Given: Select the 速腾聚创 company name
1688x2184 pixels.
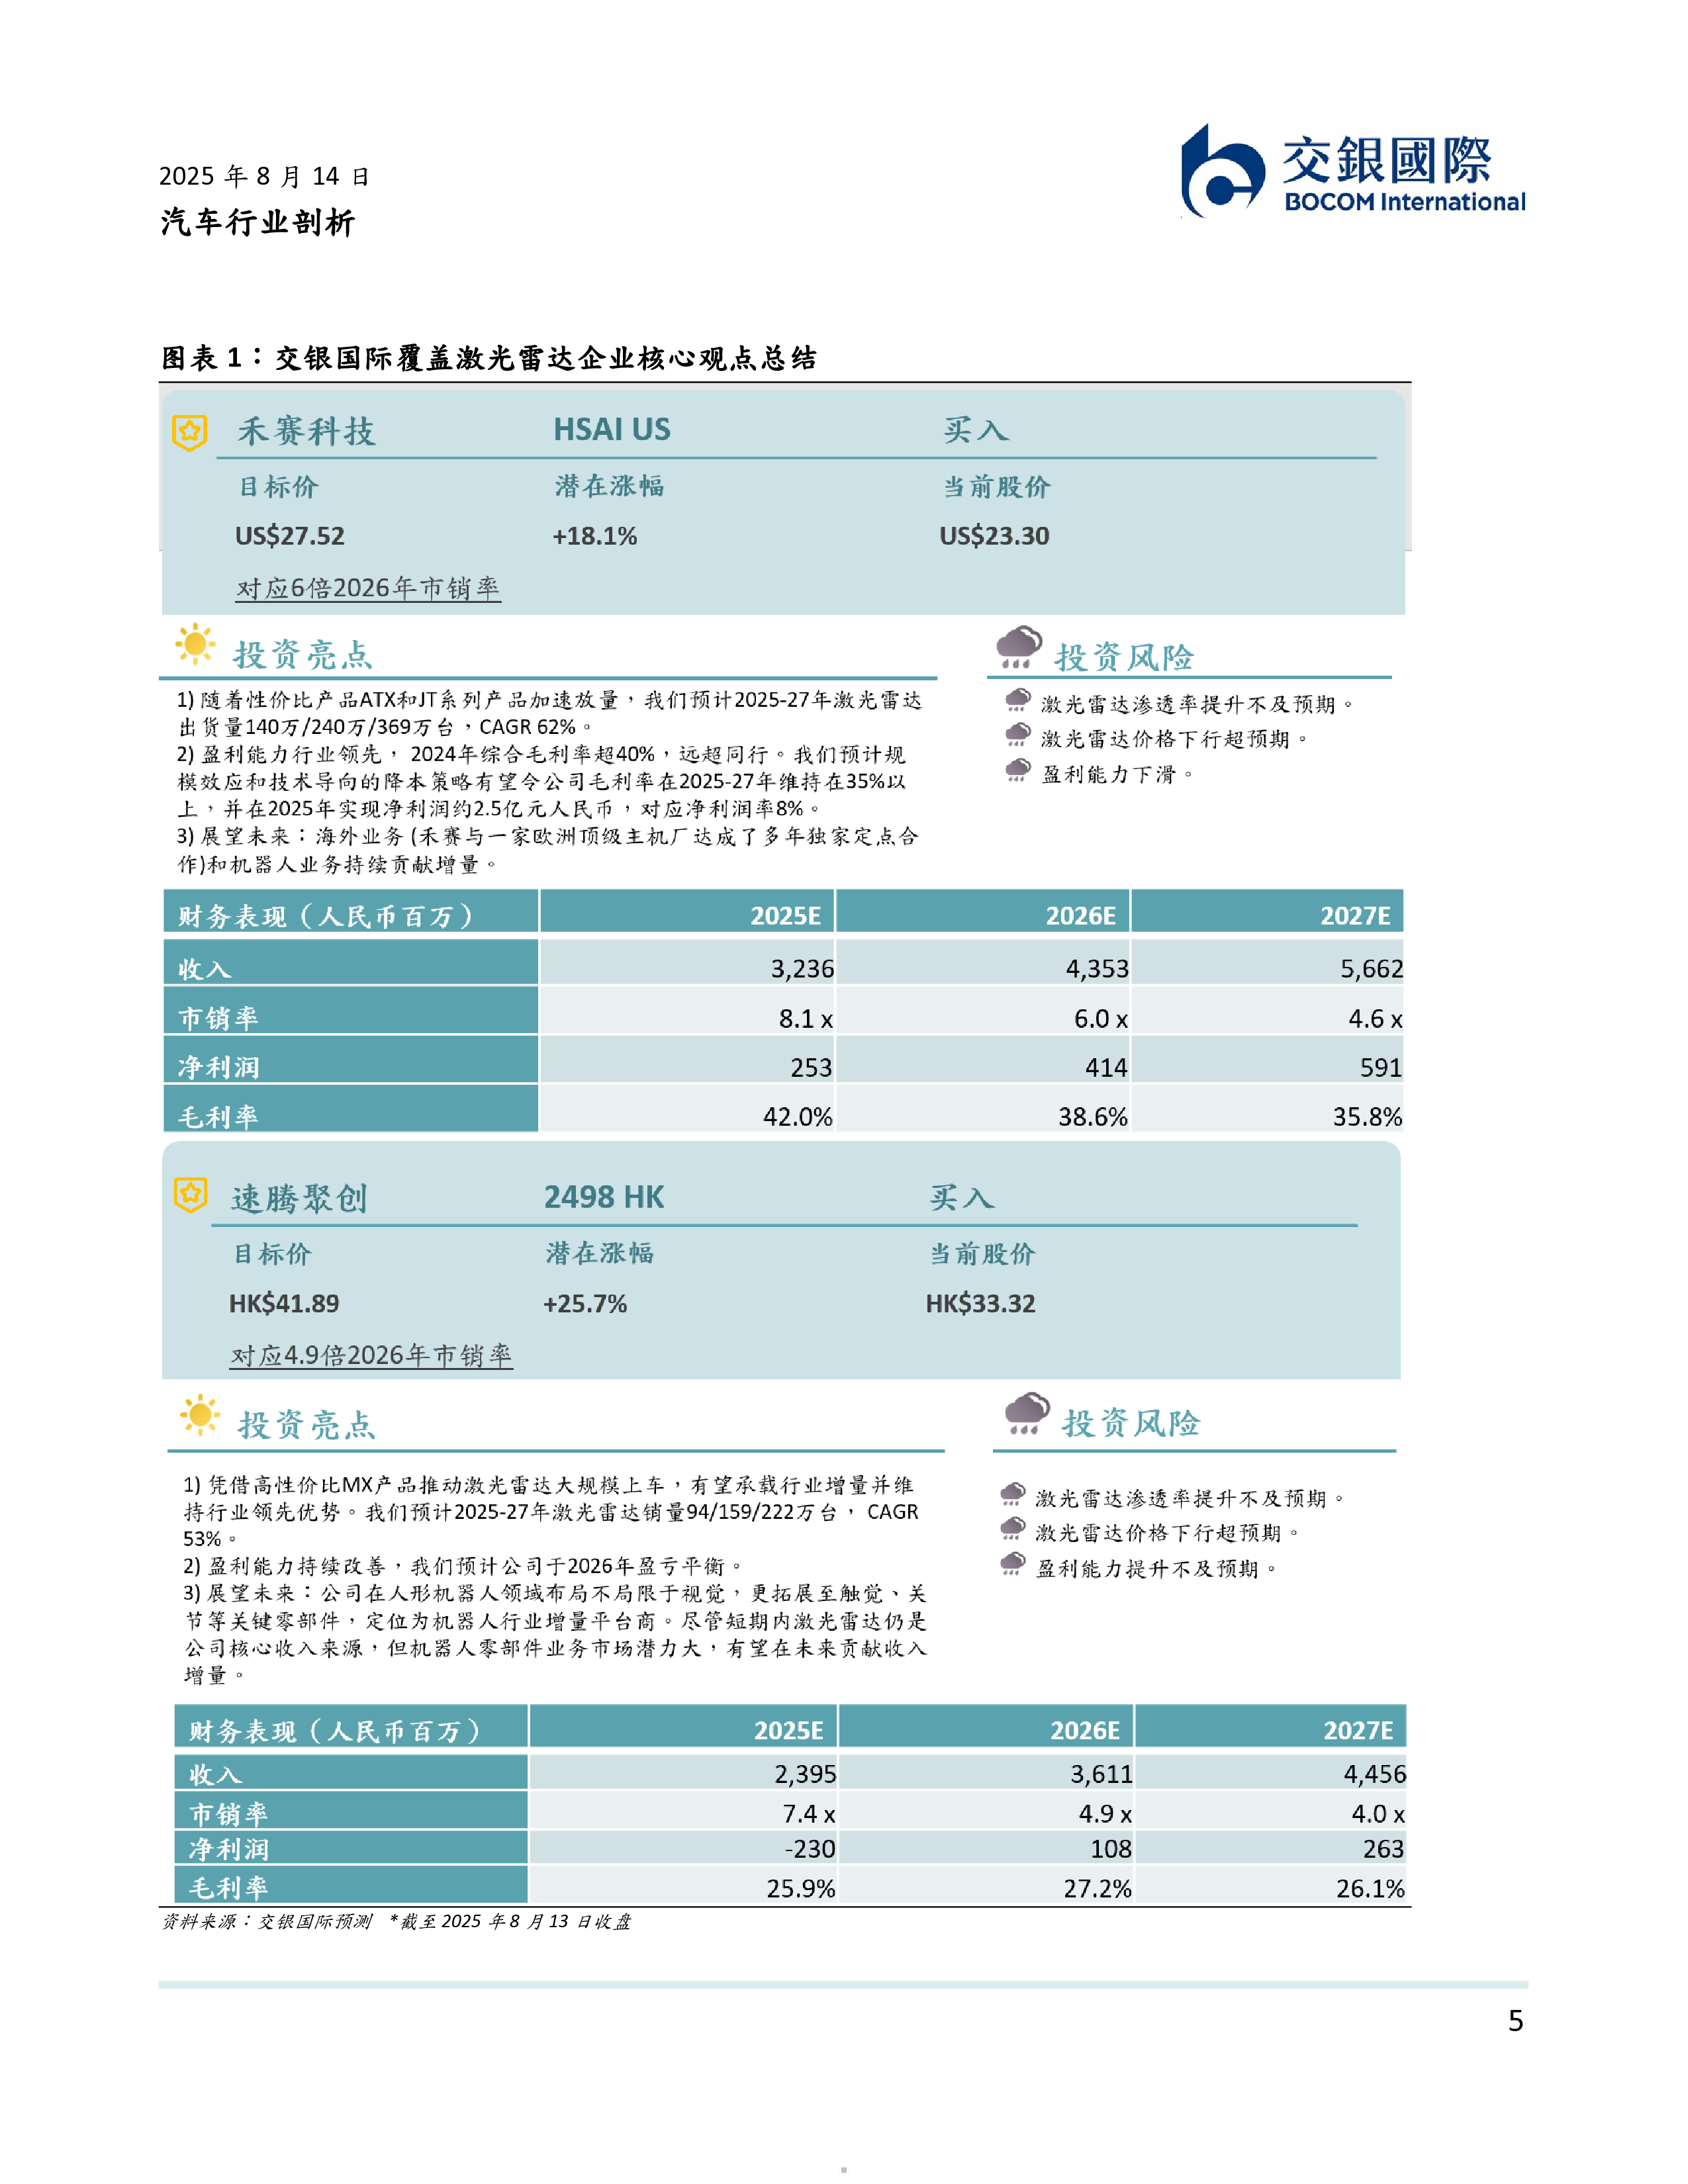Looking at the screenshot, I should [x=300, y=1198].
